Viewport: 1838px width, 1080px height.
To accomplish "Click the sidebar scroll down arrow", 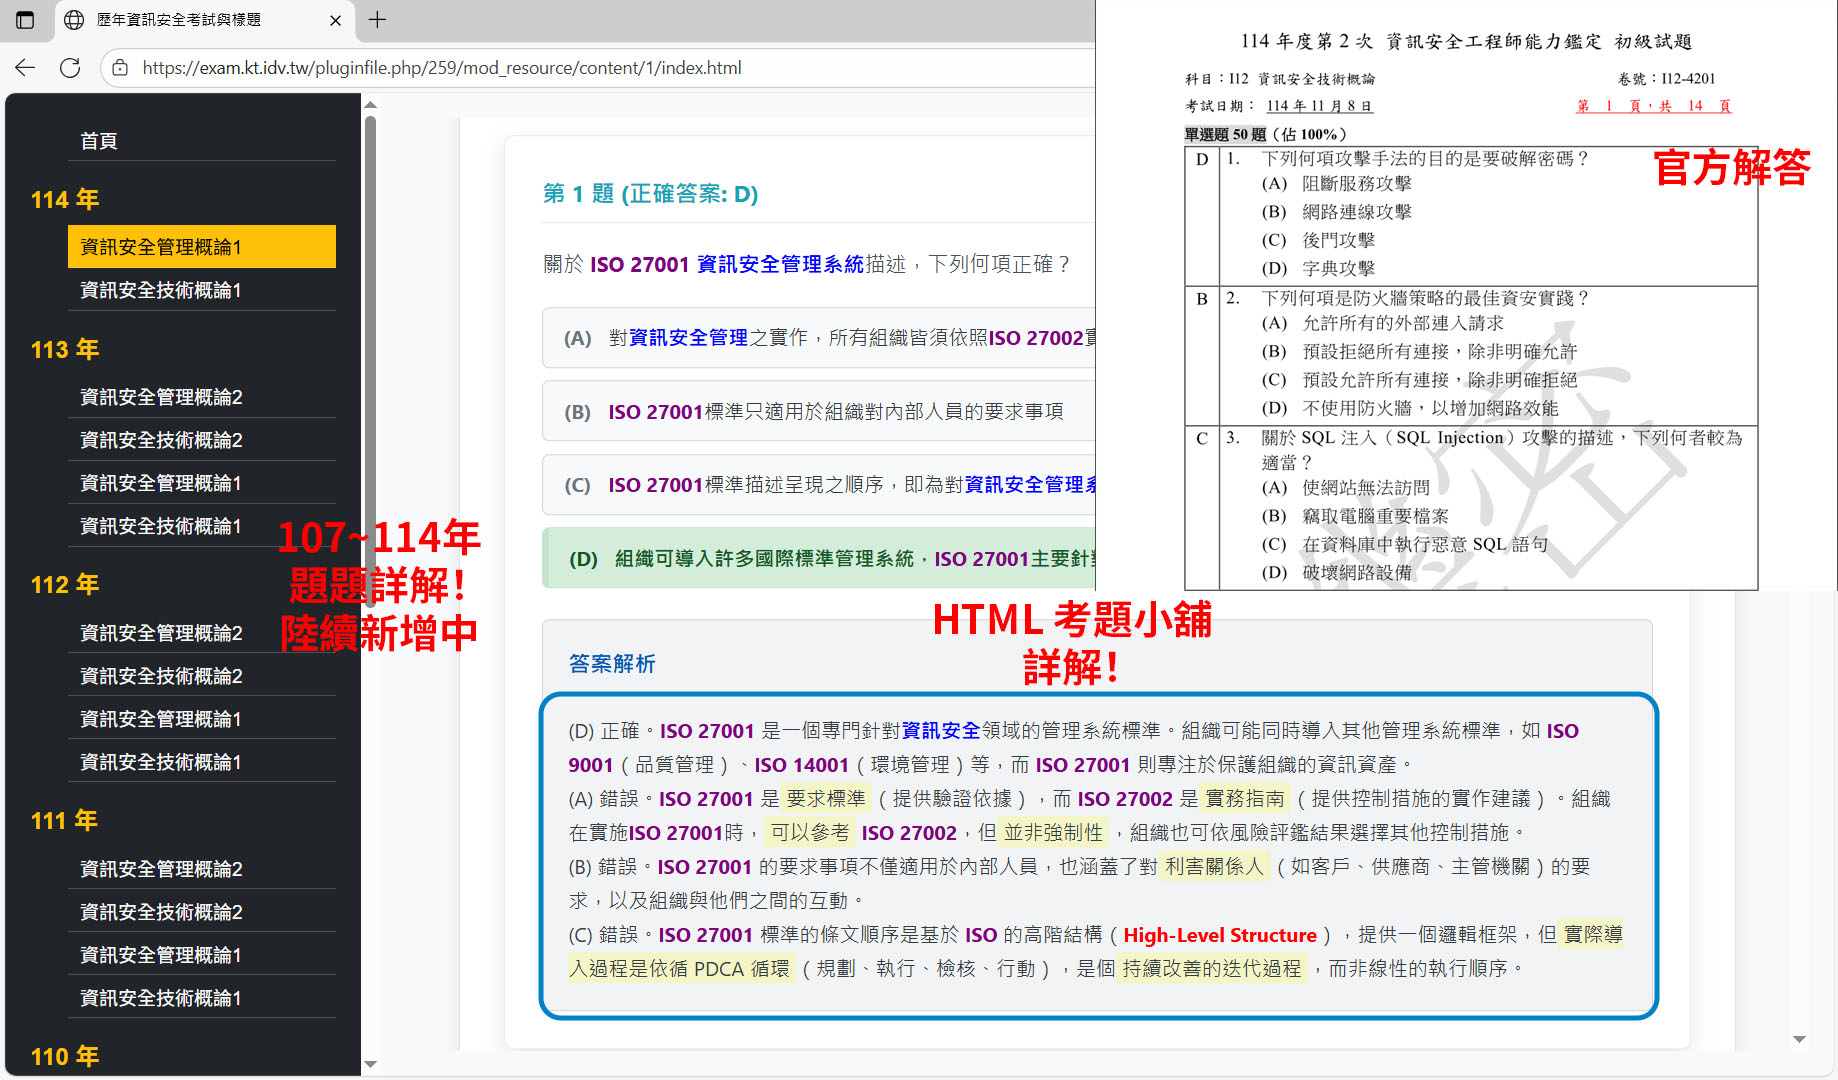I will pyautogui.click(x=370, y=1064).
